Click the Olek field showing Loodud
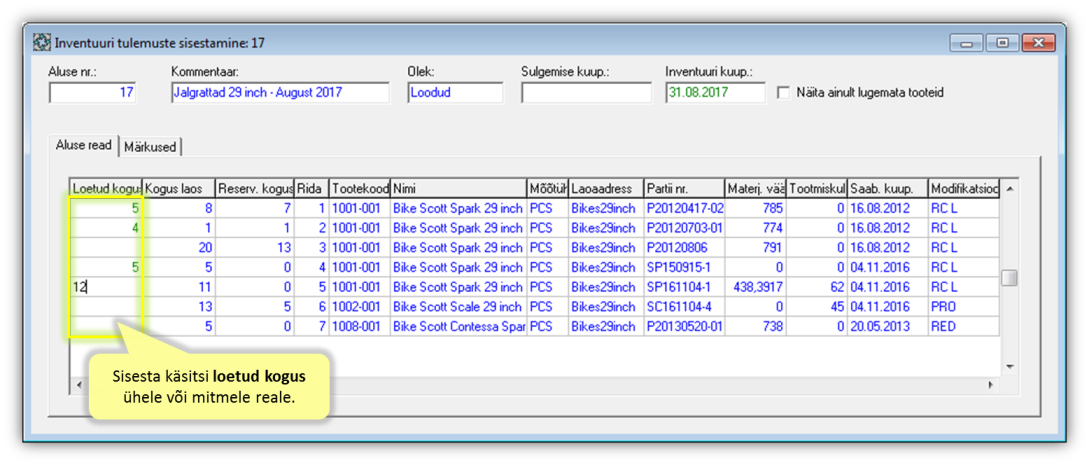1089x465 pixels. (455, 92)
